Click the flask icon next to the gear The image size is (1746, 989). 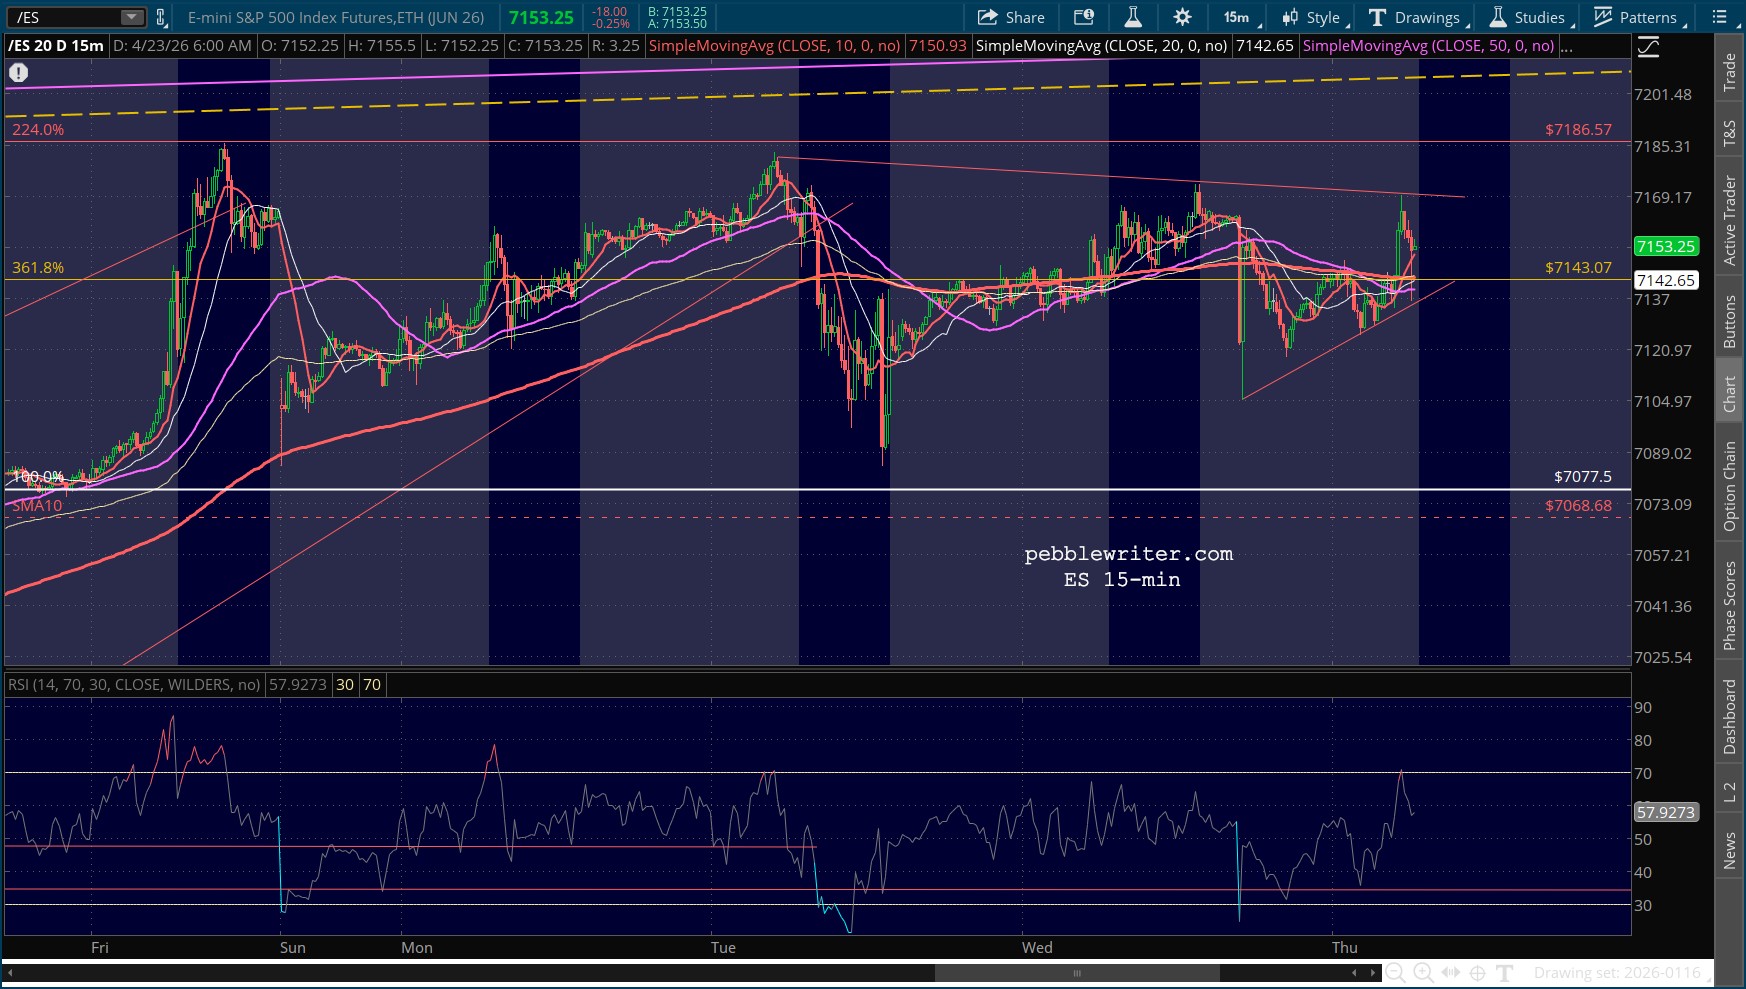coord(1133,17)
